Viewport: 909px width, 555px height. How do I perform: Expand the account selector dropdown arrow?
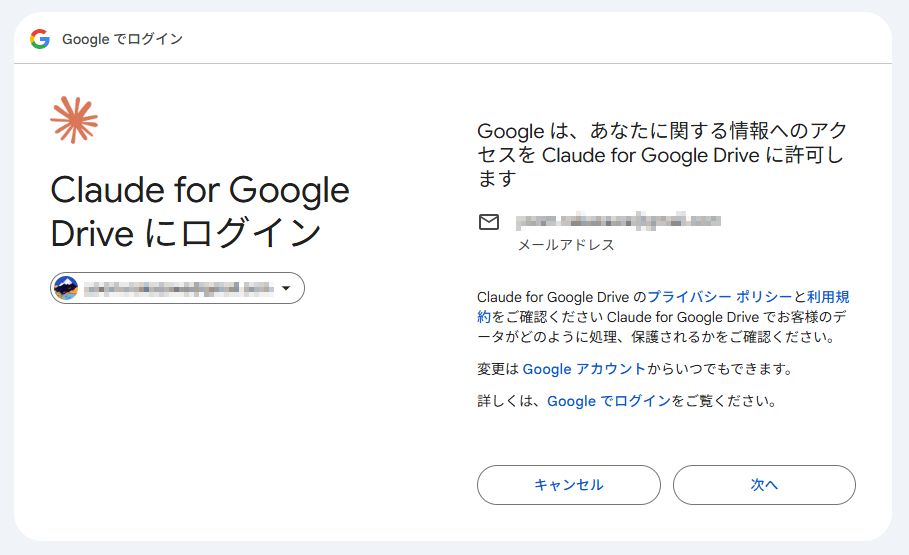286,288
